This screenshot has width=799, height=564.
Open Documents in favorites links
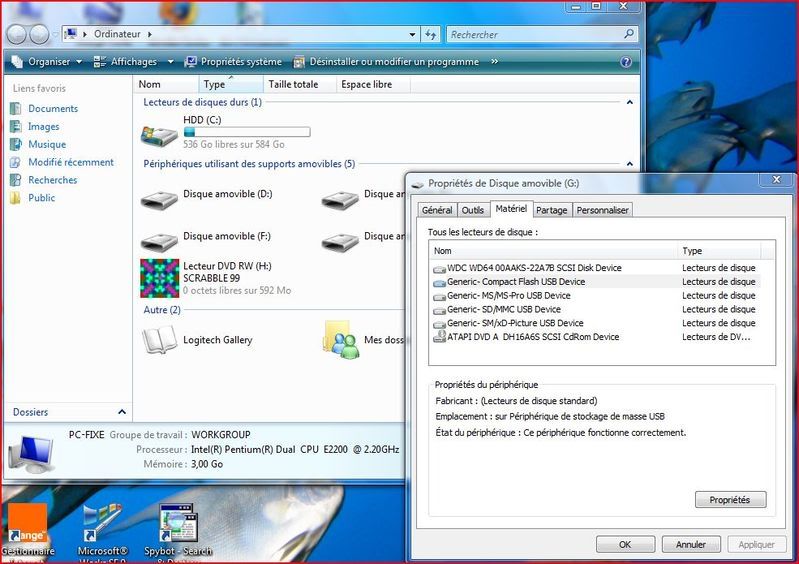[53, 109]
